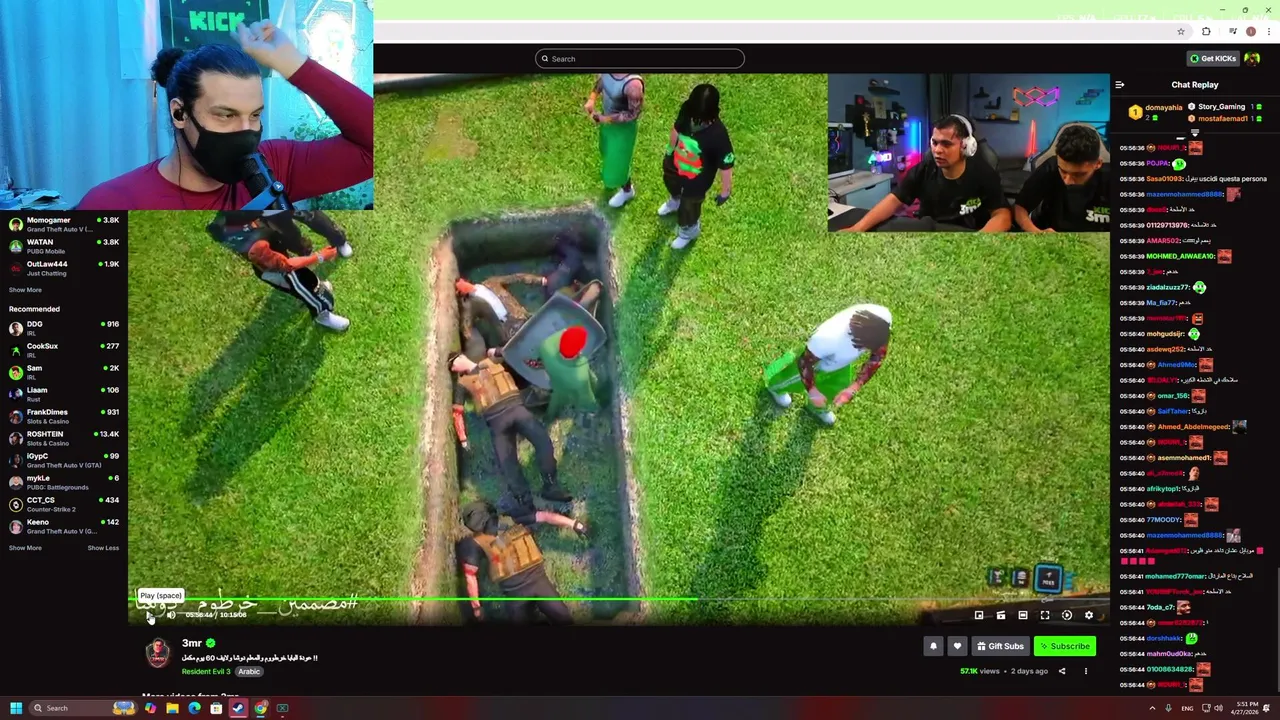The width and height of the screenshot is (1280, 720).
Task: Open the Windows Start menu
Action: coord(16,708)
